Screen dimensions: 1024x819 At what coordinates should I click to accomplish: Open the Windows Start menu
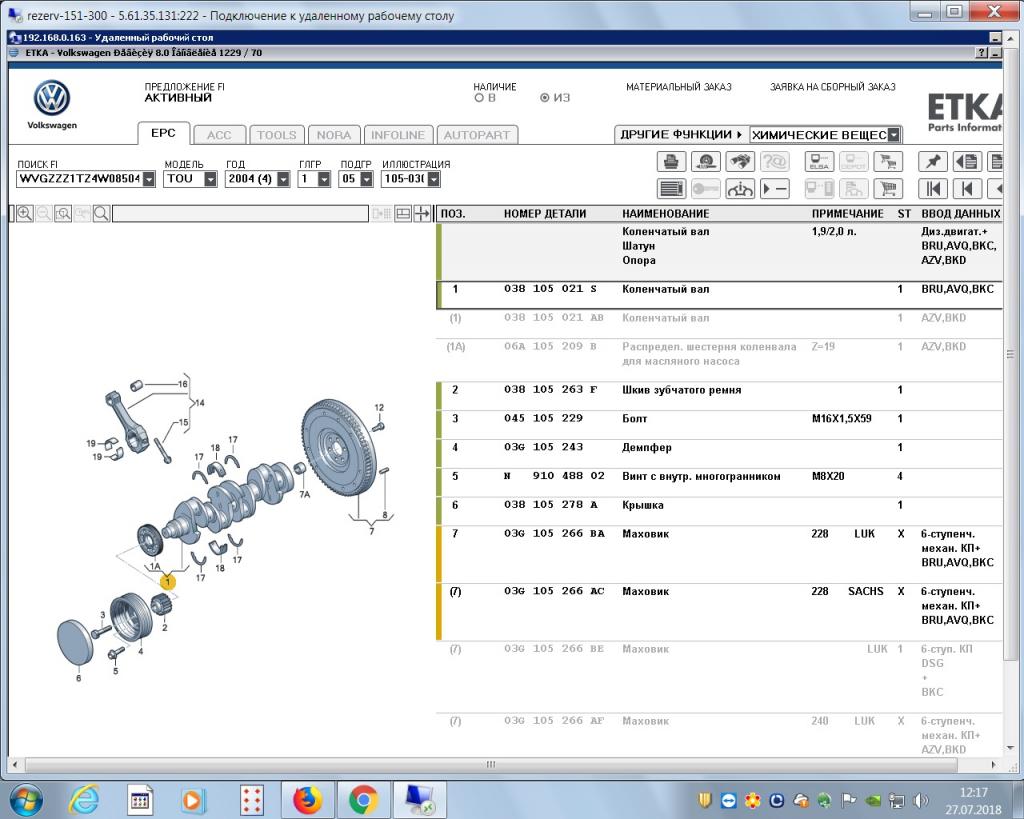[x=26, y=800]
